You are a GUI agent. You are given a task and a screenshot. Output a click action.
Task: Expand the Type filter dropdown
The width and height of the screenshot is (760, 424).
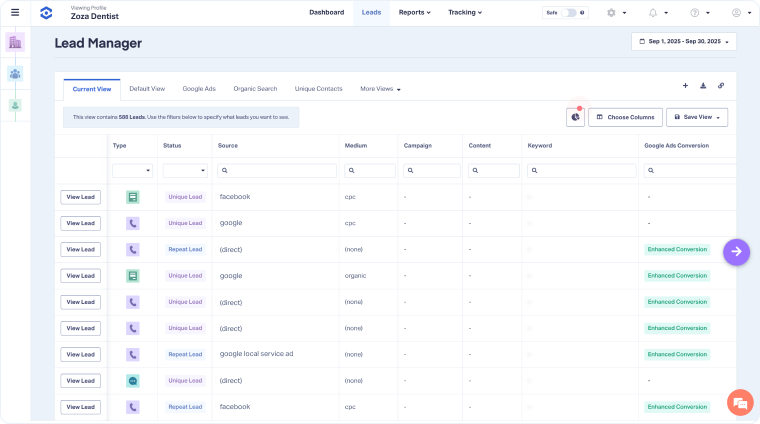(132, 171)
